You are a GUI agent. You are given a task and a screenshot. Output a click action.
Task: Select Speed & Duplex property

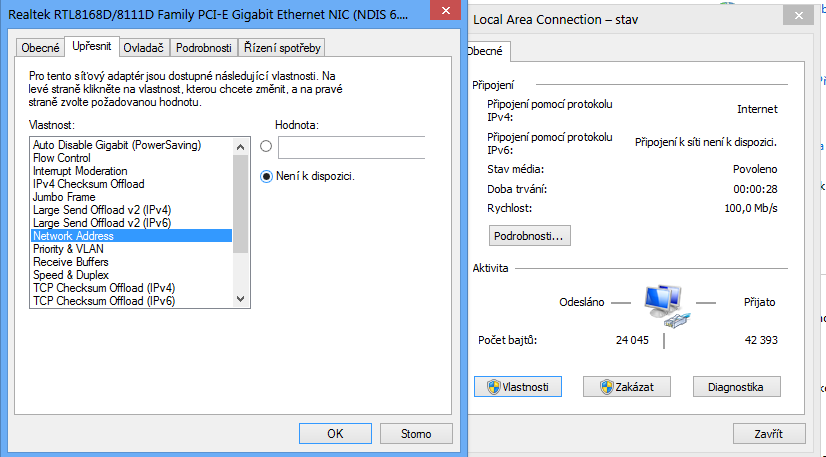pos(71,275)
